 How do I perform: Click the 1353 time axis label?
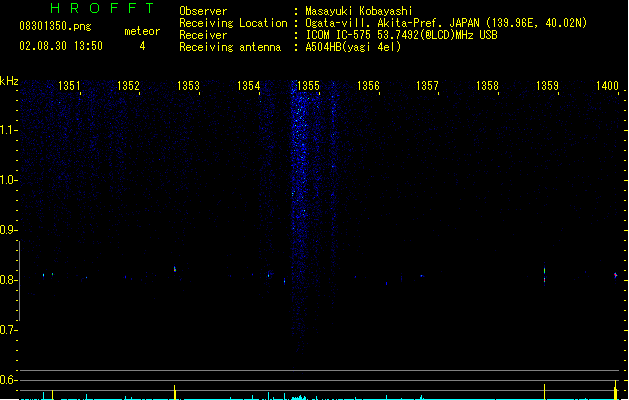(188, 86)
